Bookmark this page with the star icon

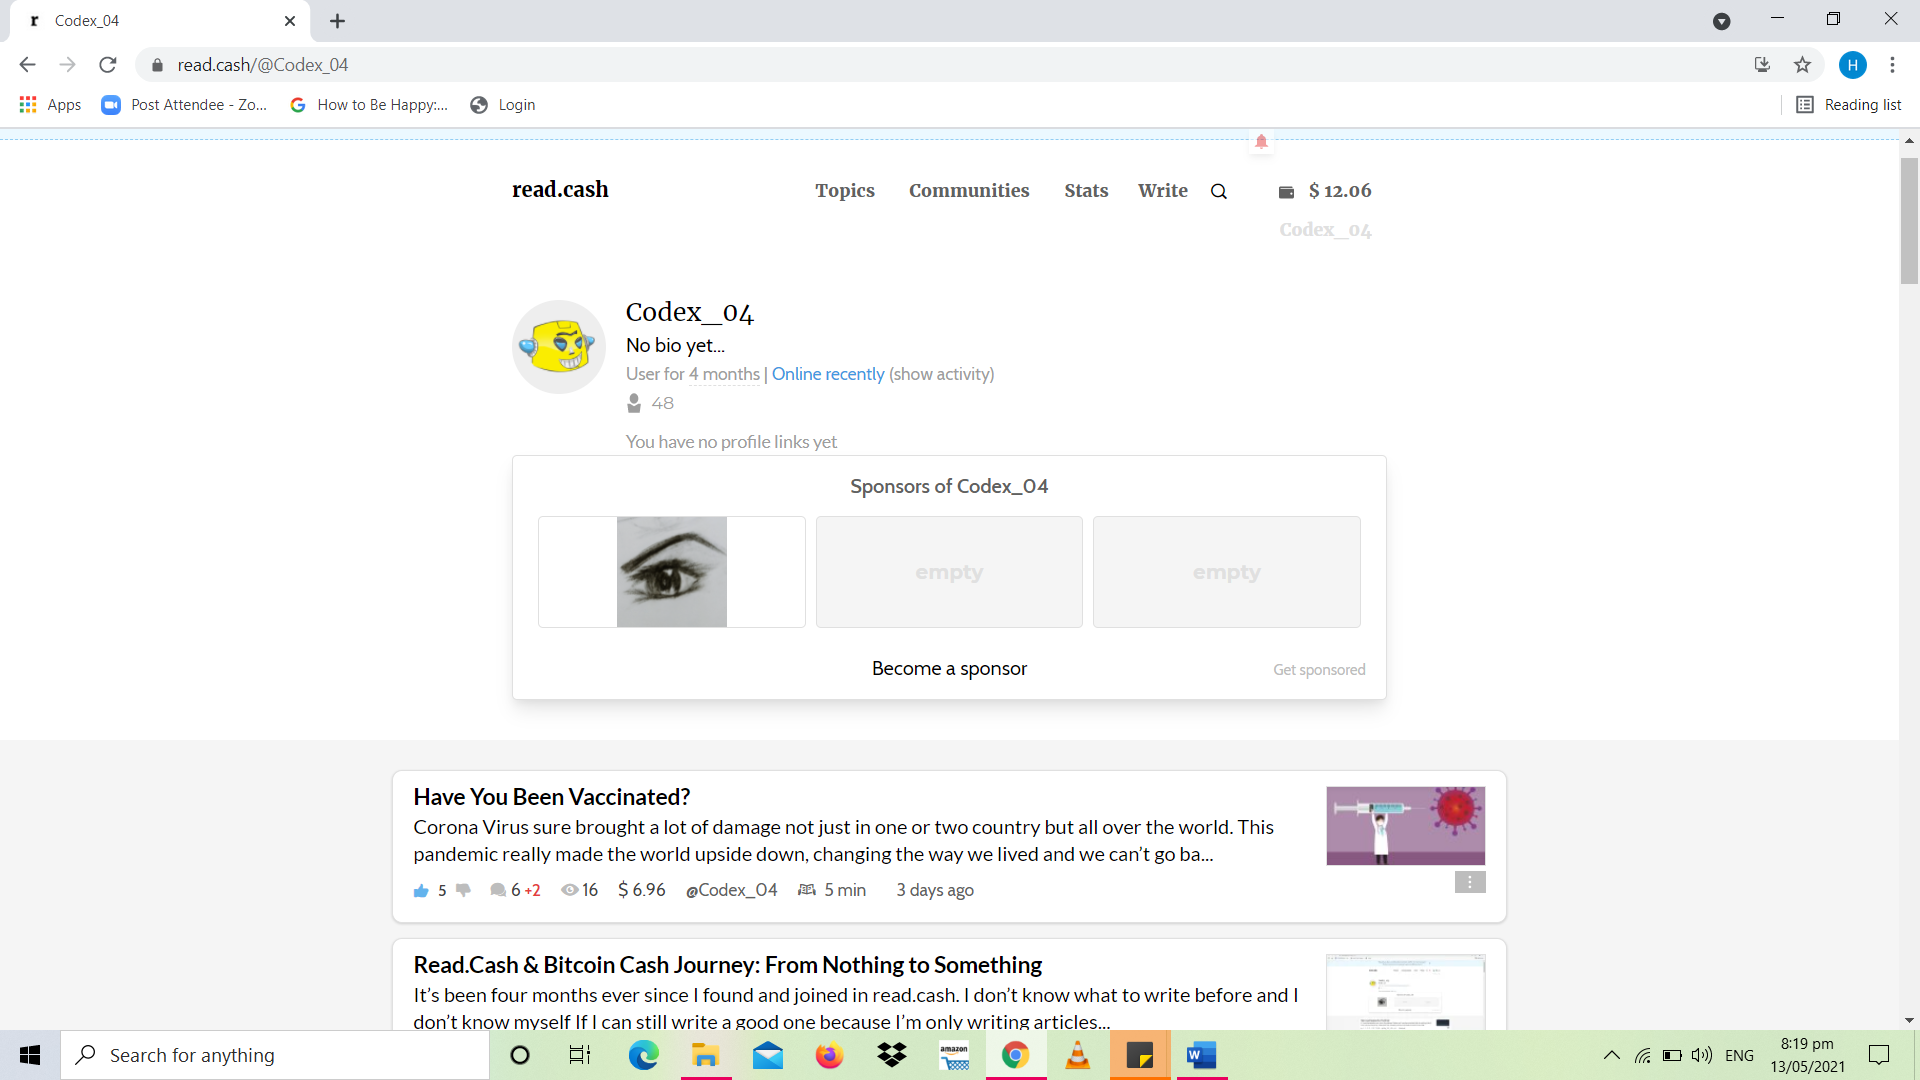(x=1802, y=65)
